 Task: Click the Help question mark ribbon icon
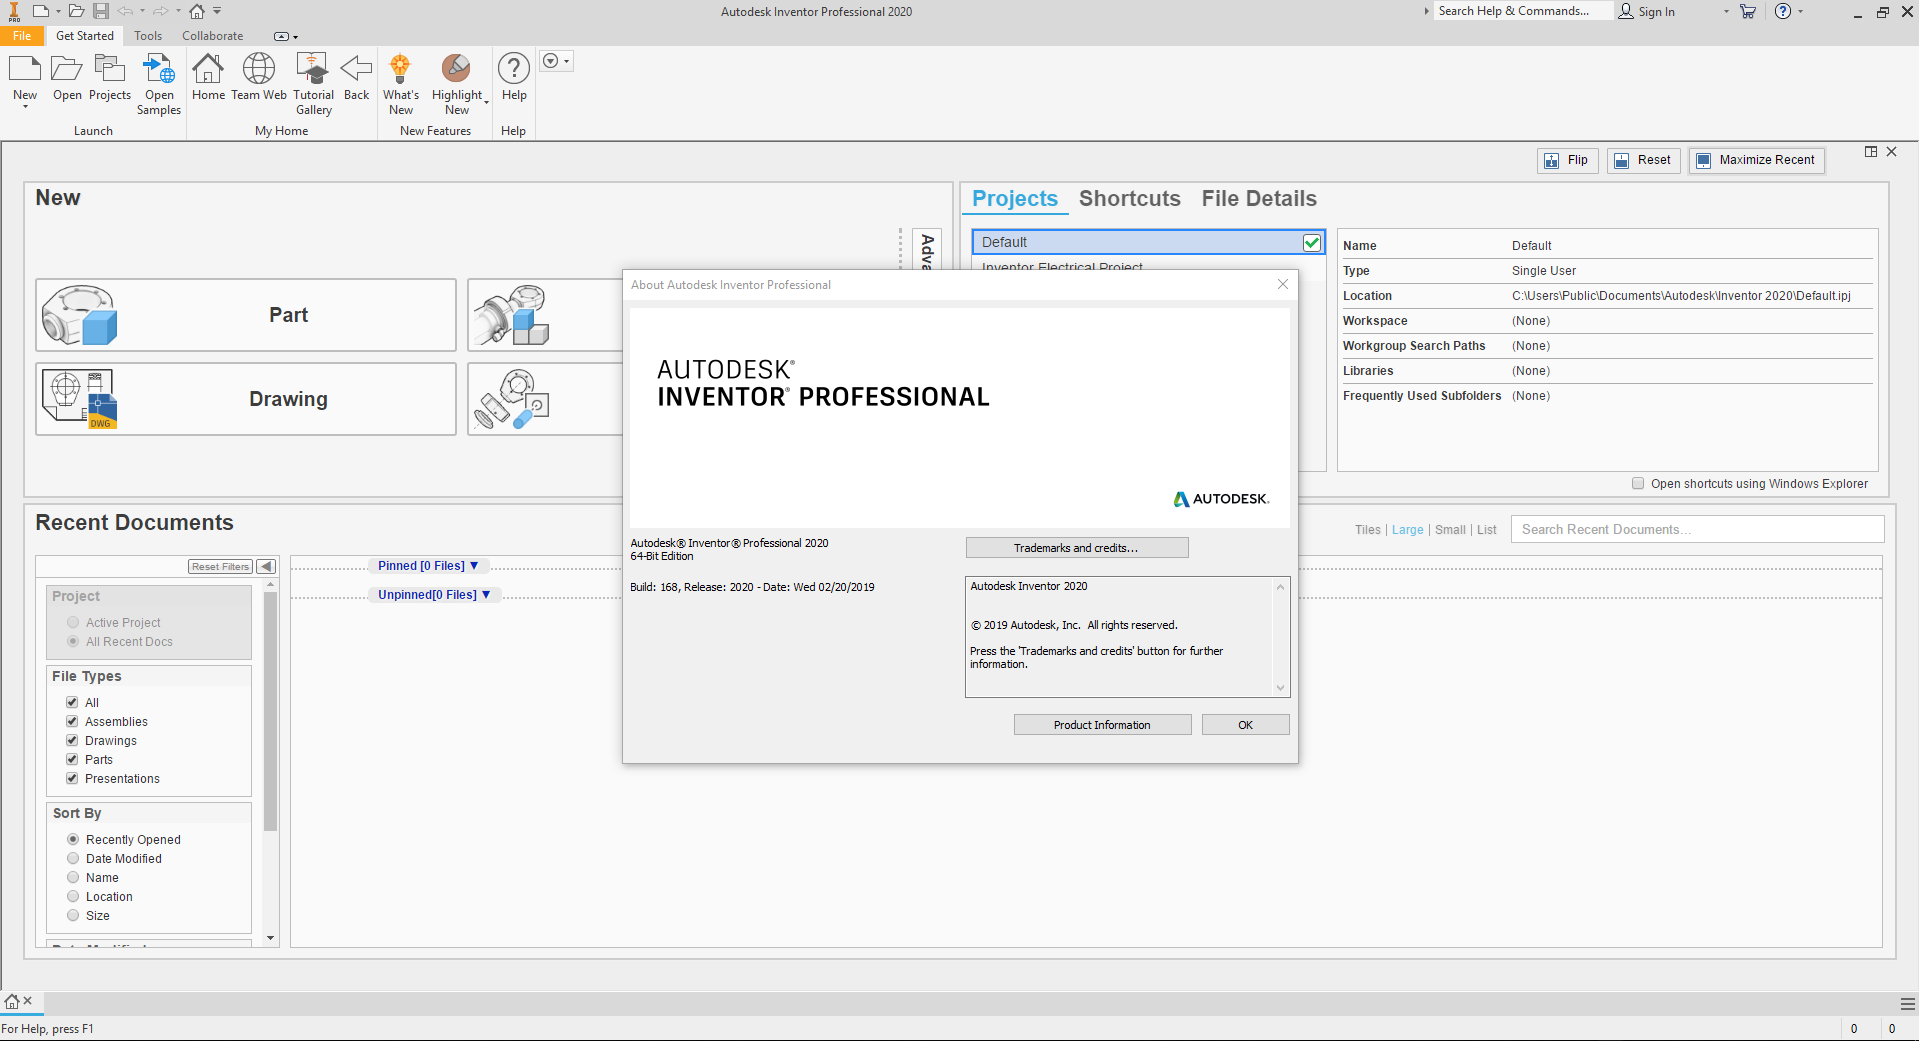click(514, 70)
